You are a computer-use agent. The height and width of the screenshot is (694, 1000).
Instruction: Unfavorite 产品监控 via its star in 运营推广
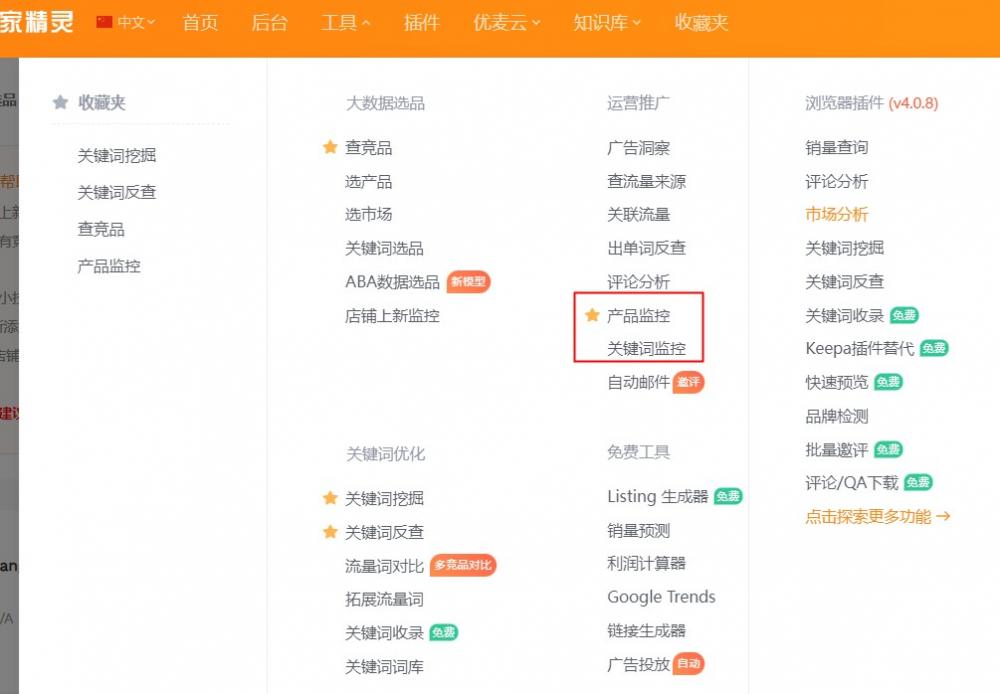point(592,316)
